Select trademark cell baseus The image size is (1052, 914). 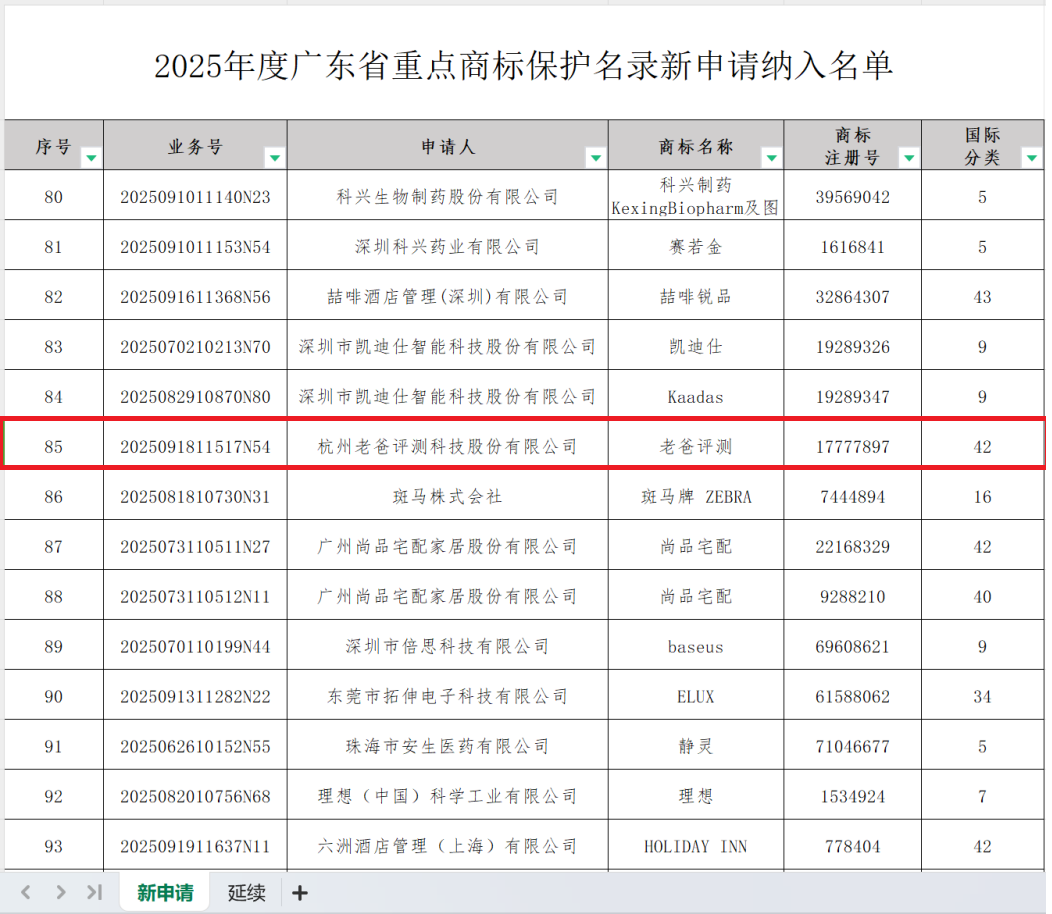tap(696, 645)
